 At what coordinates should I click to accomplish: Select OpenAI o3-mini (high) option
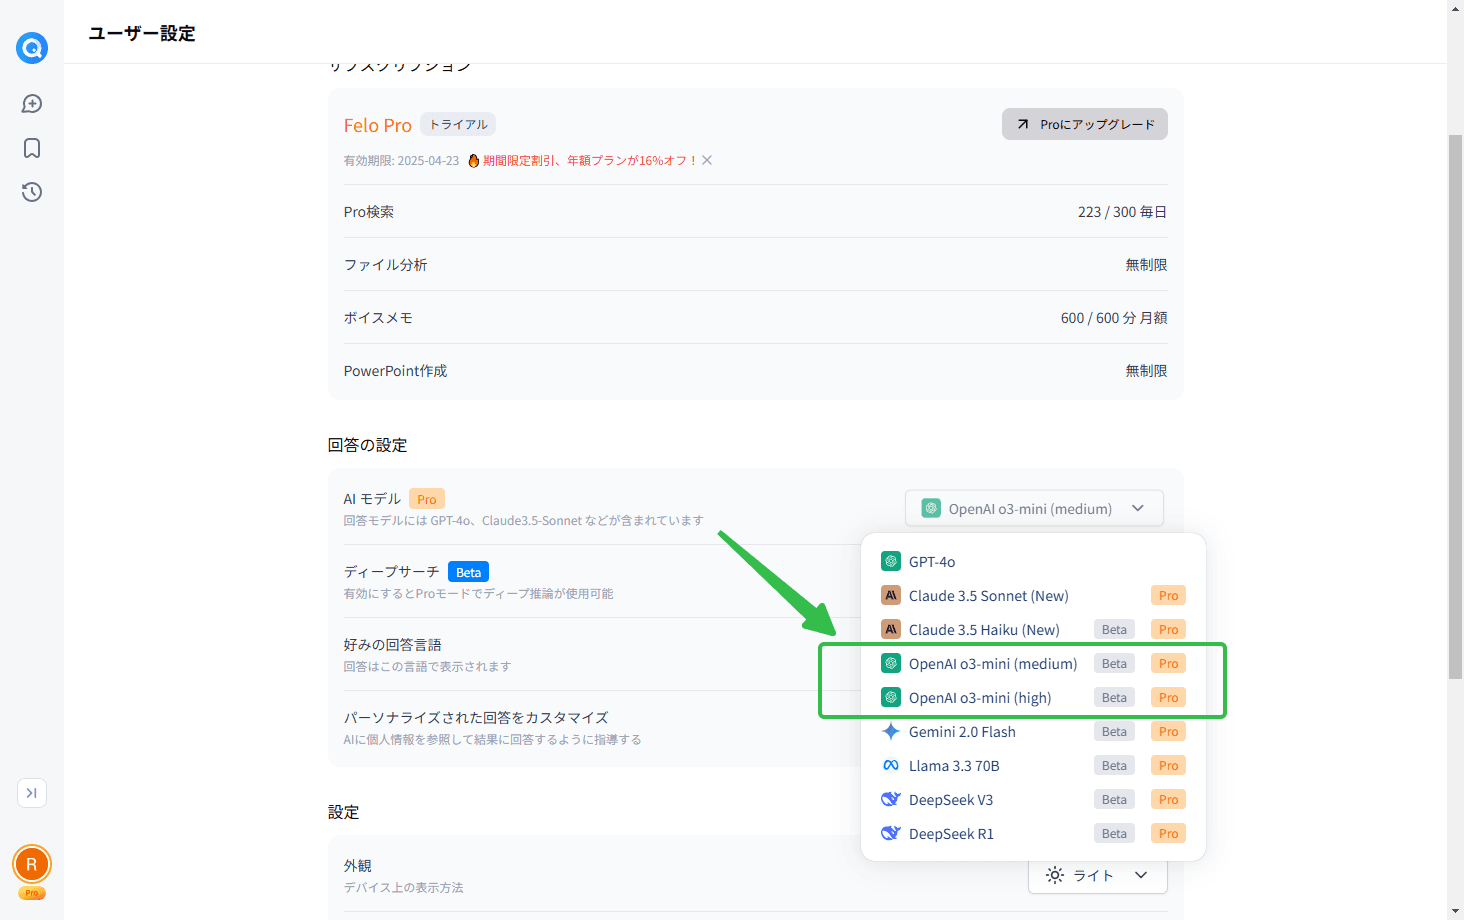pyautogui.click(x=1033, y=698)
